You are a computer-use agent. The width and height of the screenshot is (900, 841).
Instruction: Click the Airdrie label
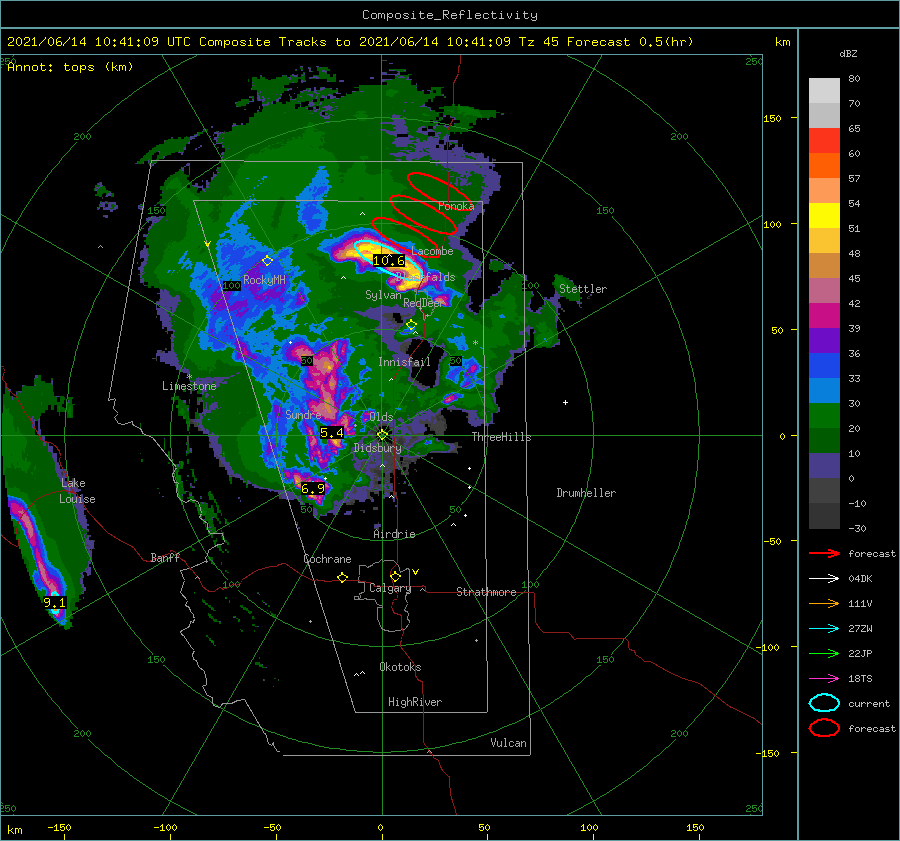394,534
